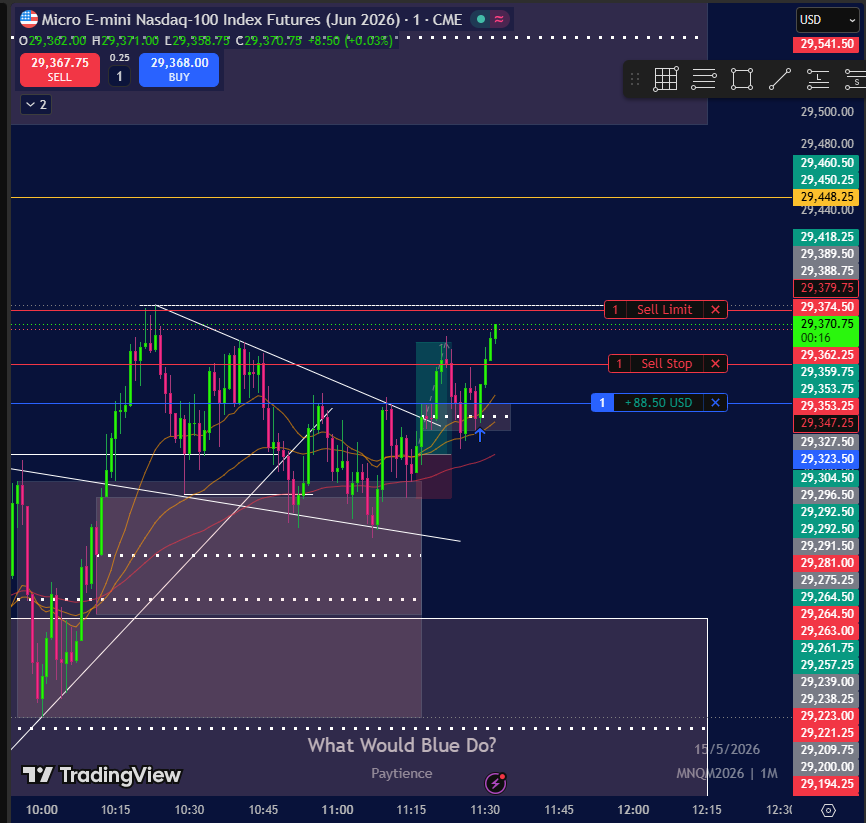The height and width of the screenshot is (823, 866).
Task: Click the red SELL 29,367.75 button
Action: pos(60,70)
